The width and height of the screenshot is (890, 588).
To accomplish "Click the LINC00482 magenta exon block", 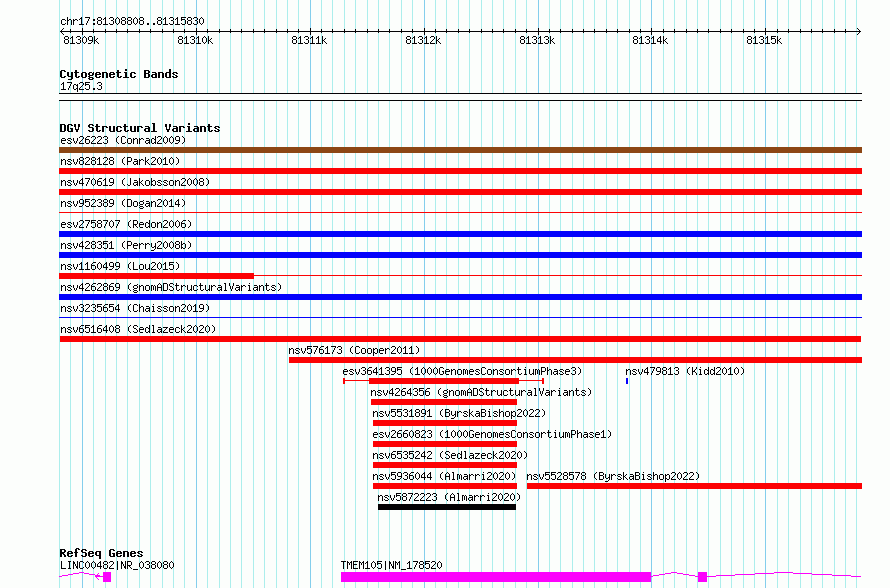I will tap(107, 577).
